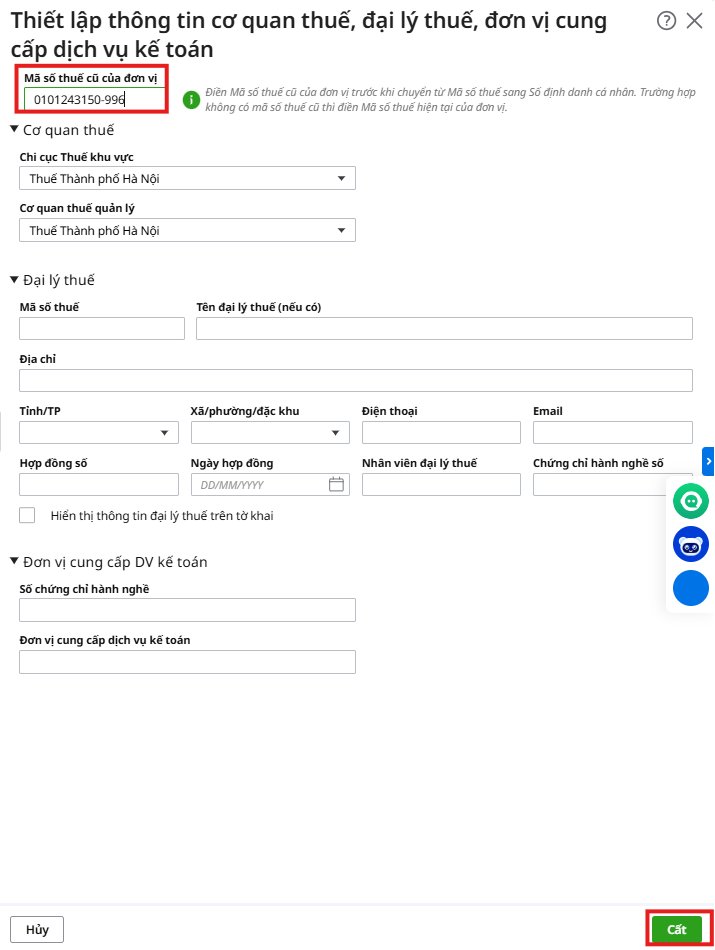Open the calendar picker for Ngày hợp đồng
This screenshot has height=950, width=715.
click(x=336, y=484)
